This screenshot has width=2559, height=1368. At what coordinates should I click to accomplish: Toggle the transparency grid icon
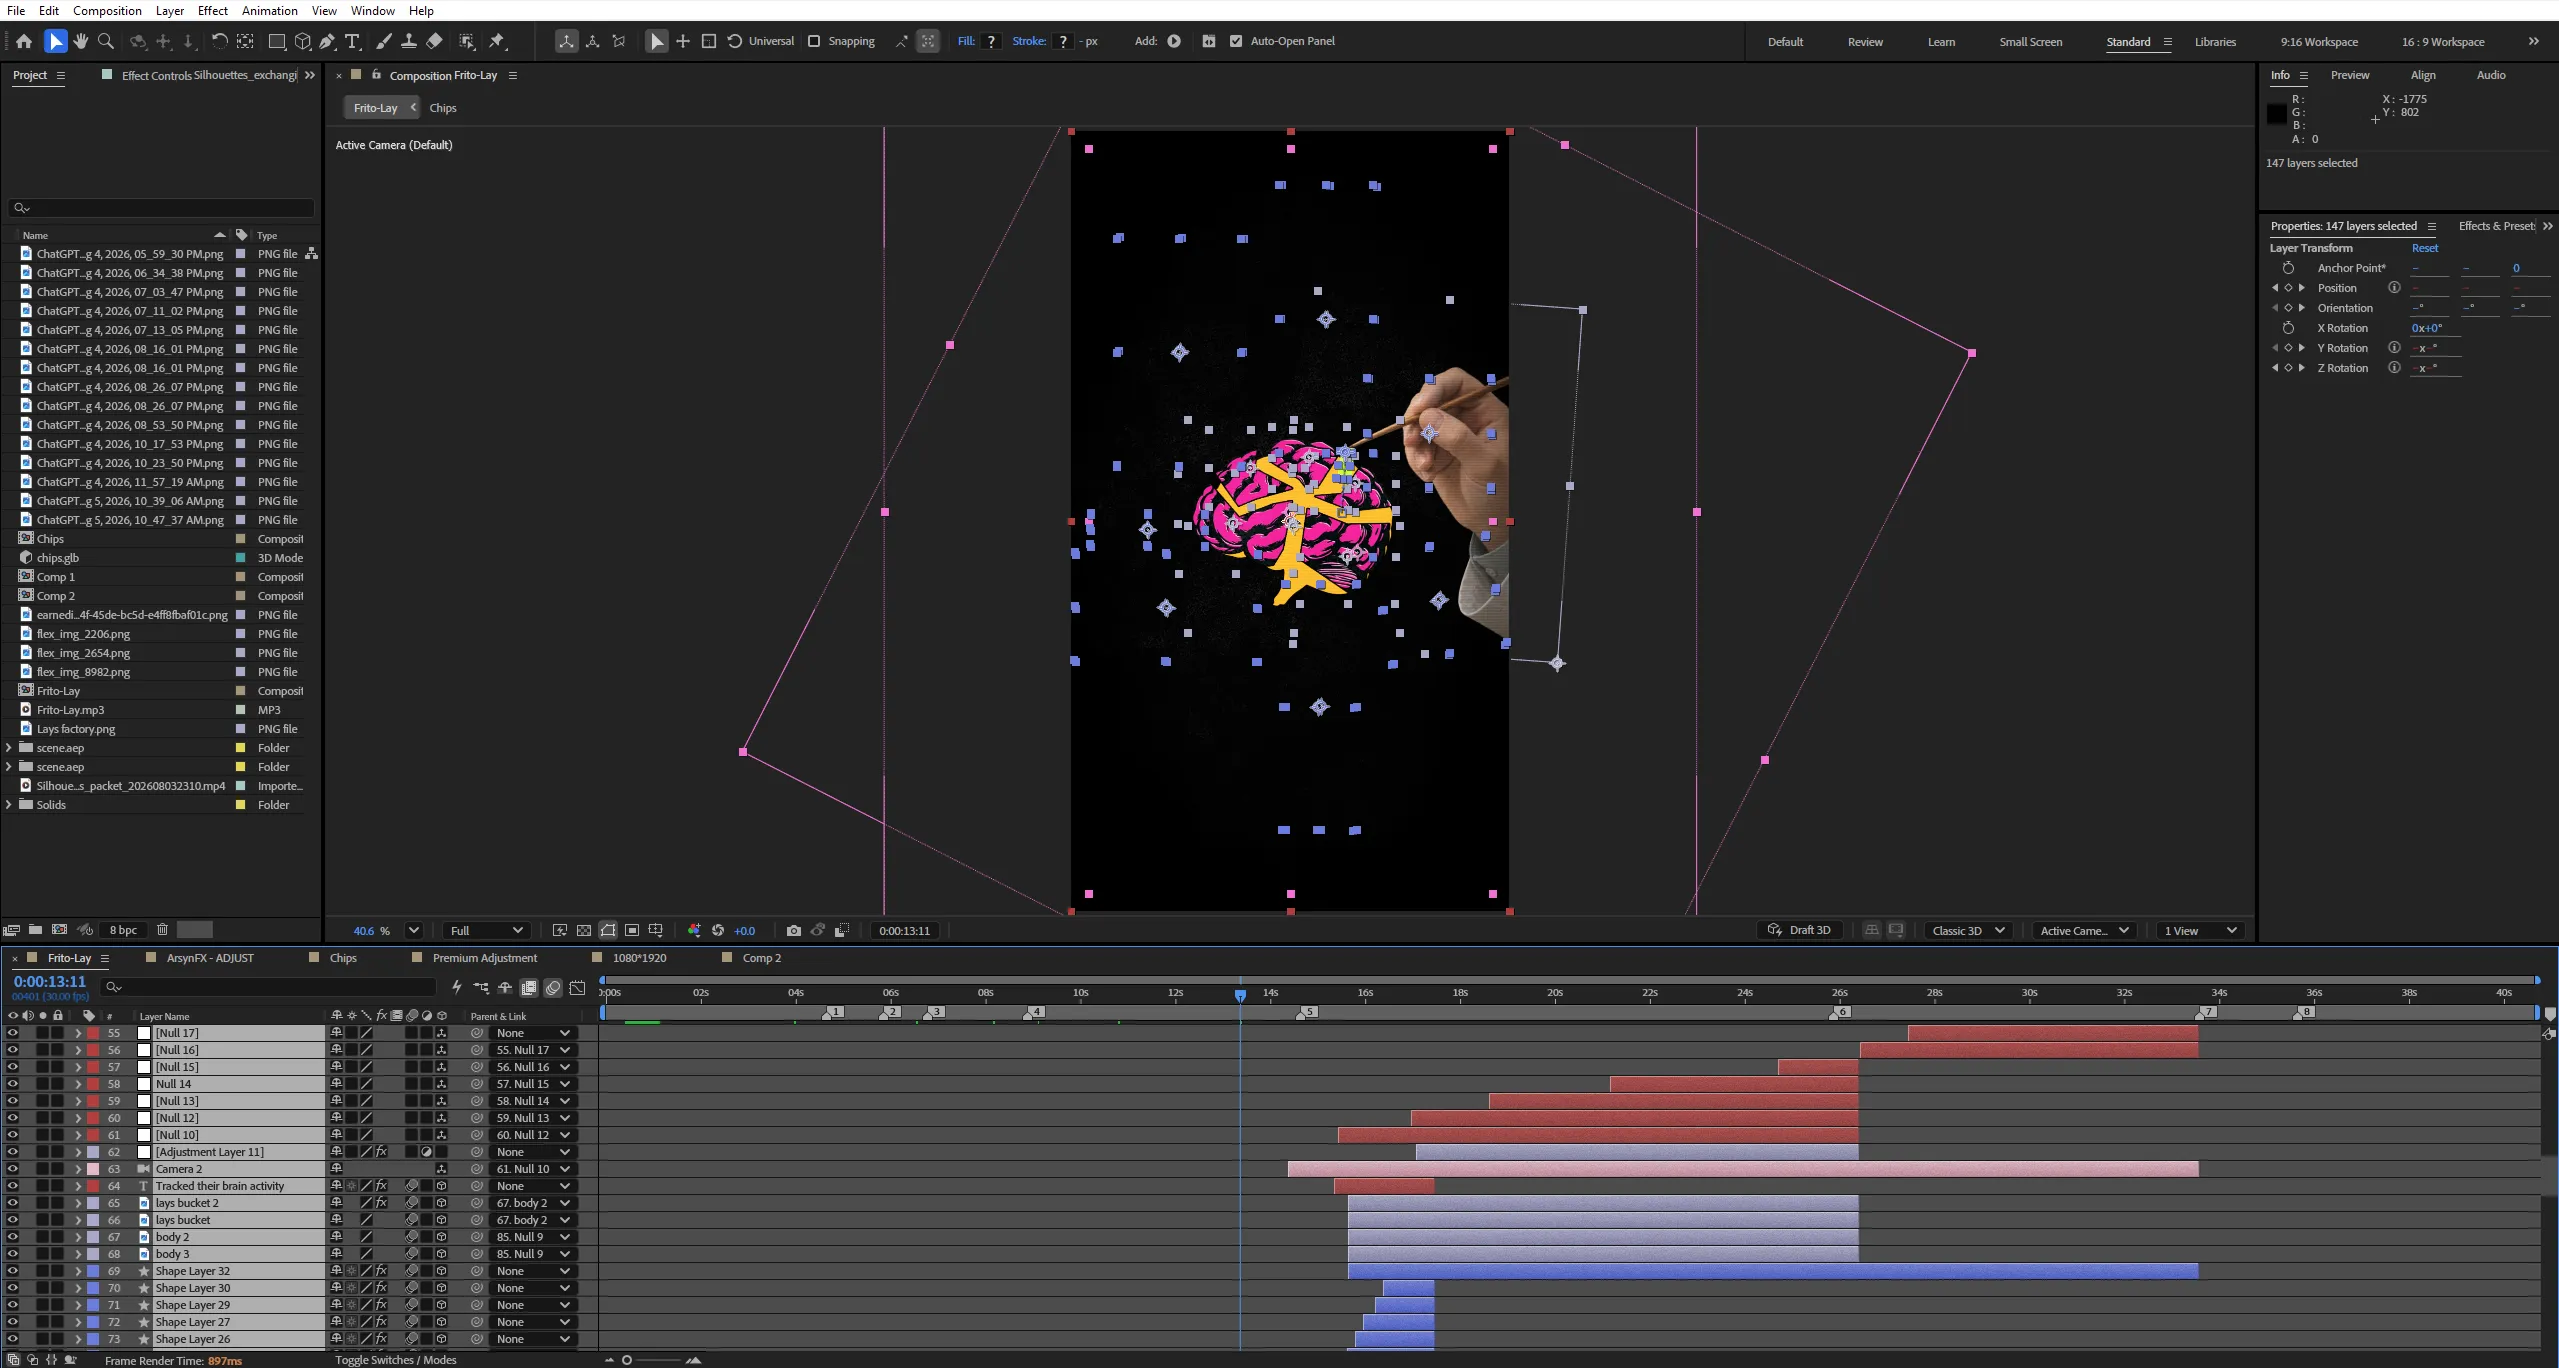[x=584, y=930]
